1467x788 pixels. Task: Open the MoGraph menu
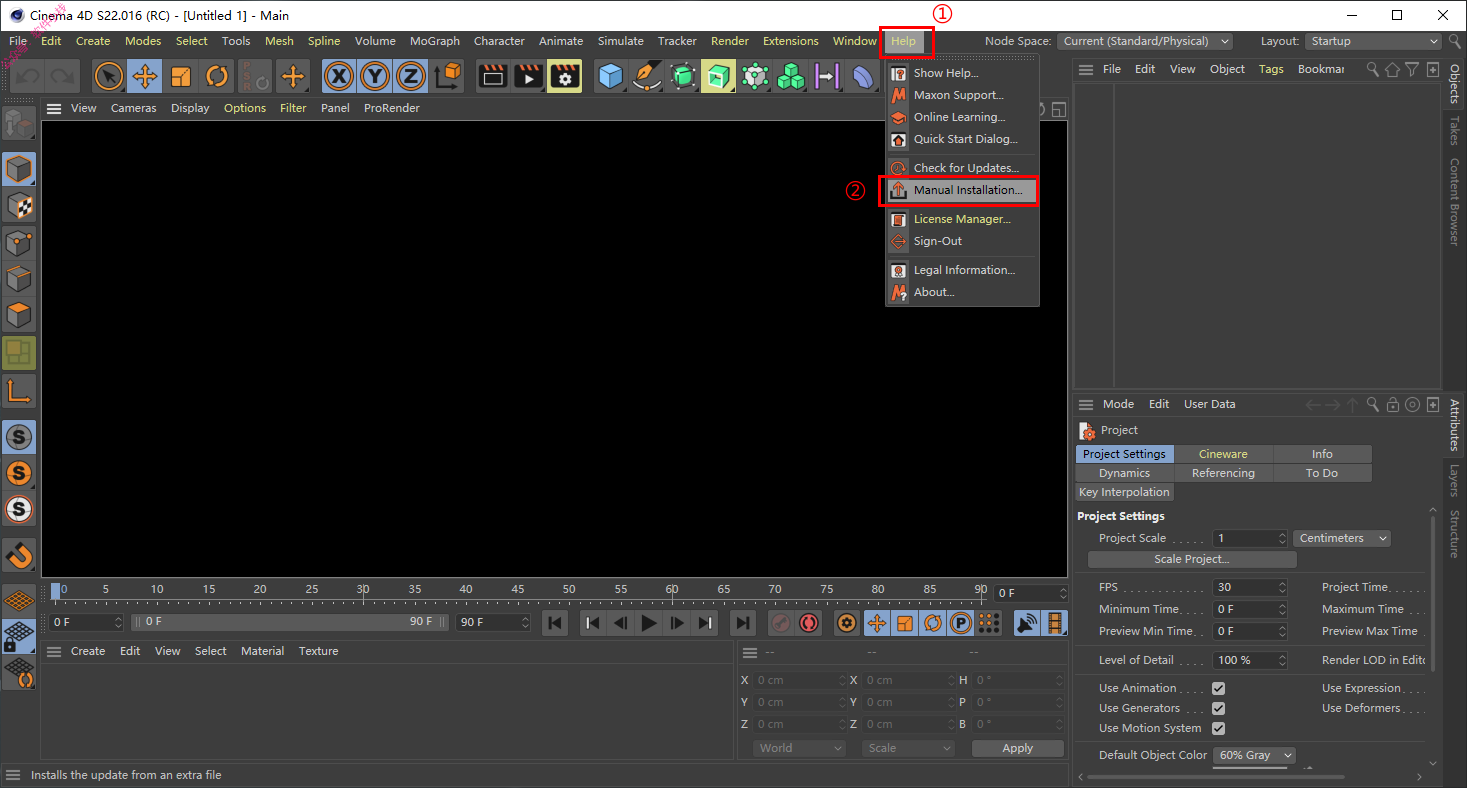point(435,41)
